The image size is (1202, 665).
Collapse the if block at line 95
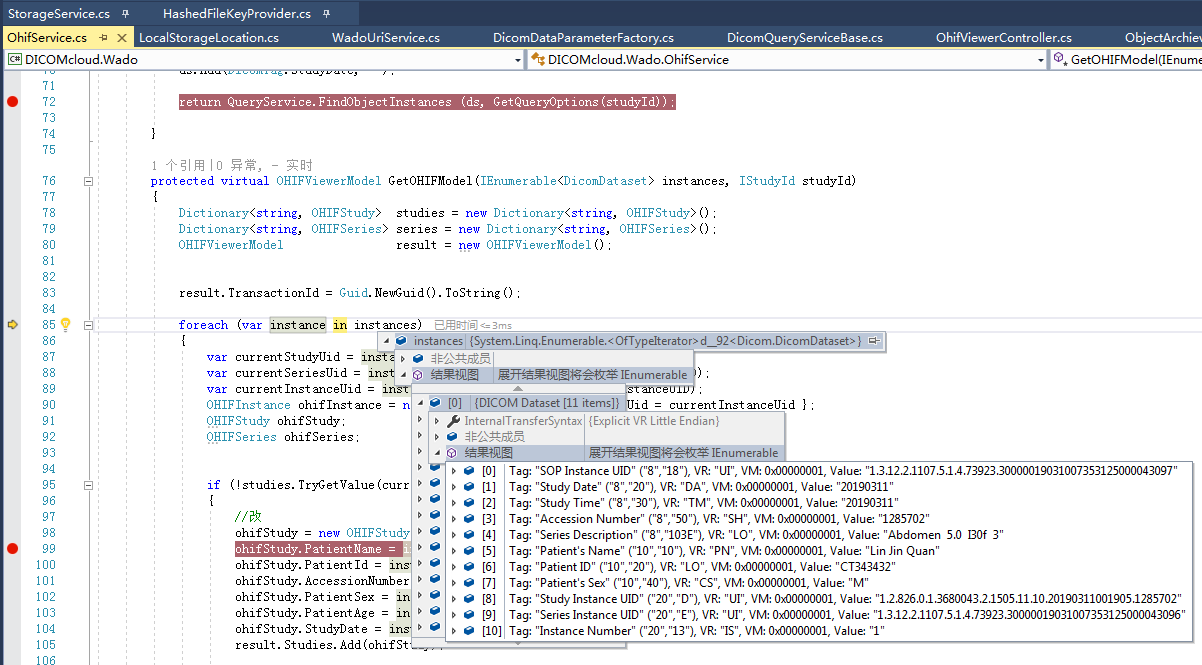pos(88,485)
